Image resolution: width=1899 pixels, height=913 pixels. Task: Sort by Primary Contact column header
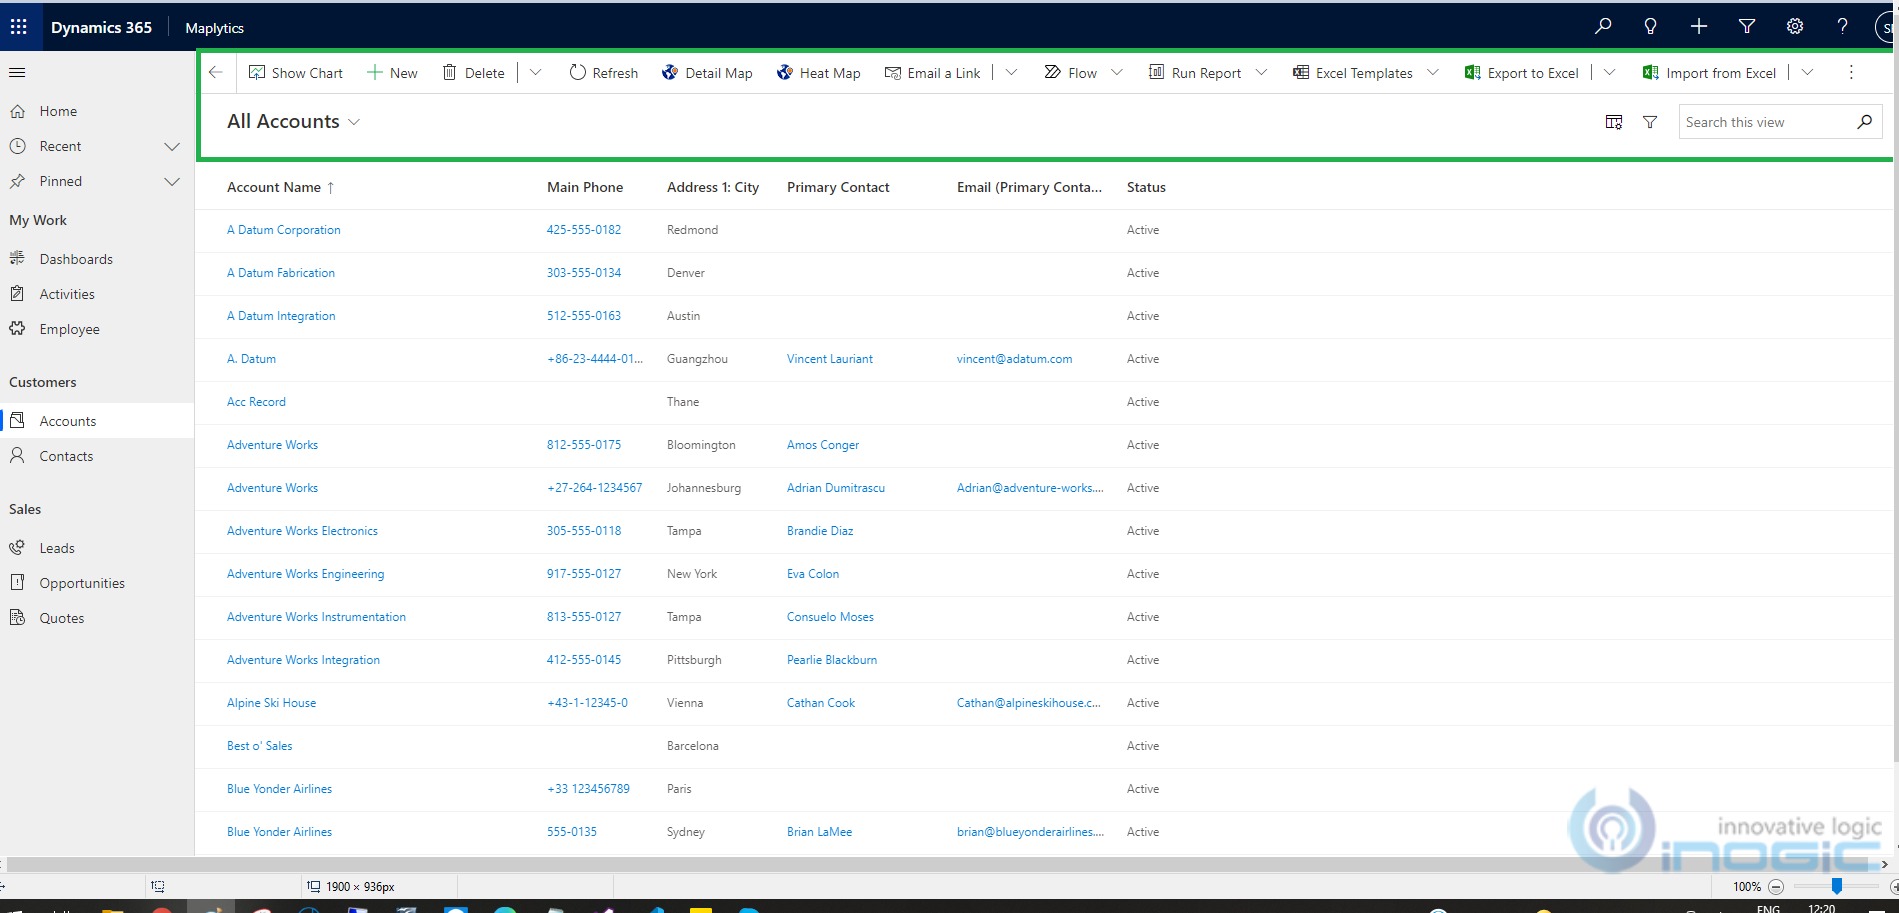838,187
